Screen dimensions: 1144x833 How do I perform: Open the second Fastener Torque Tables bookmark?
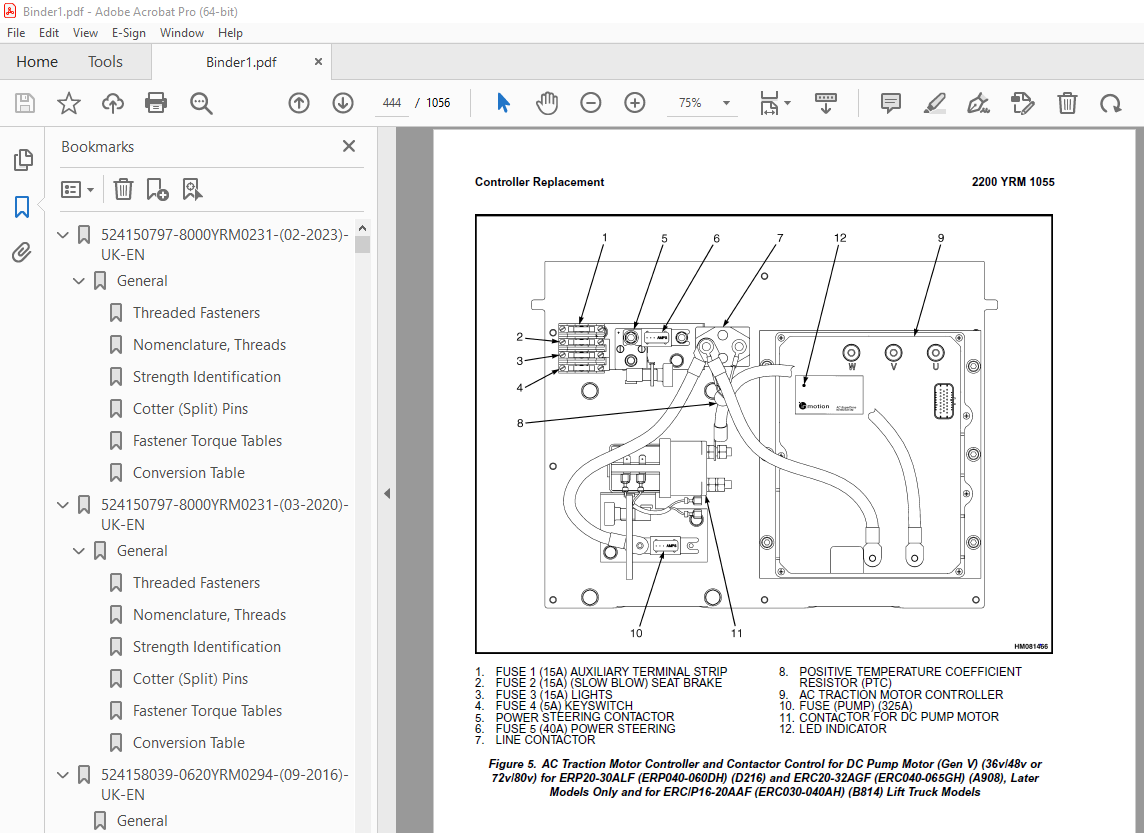coord(207,711)
